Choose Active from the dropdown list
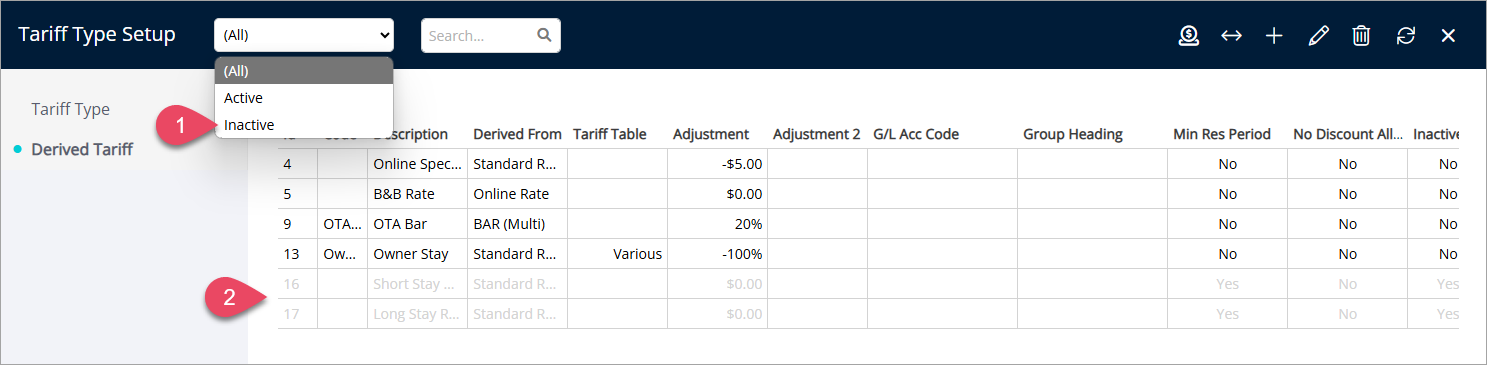The width and height of the screenshot is (1487, 365). point(304,98)
